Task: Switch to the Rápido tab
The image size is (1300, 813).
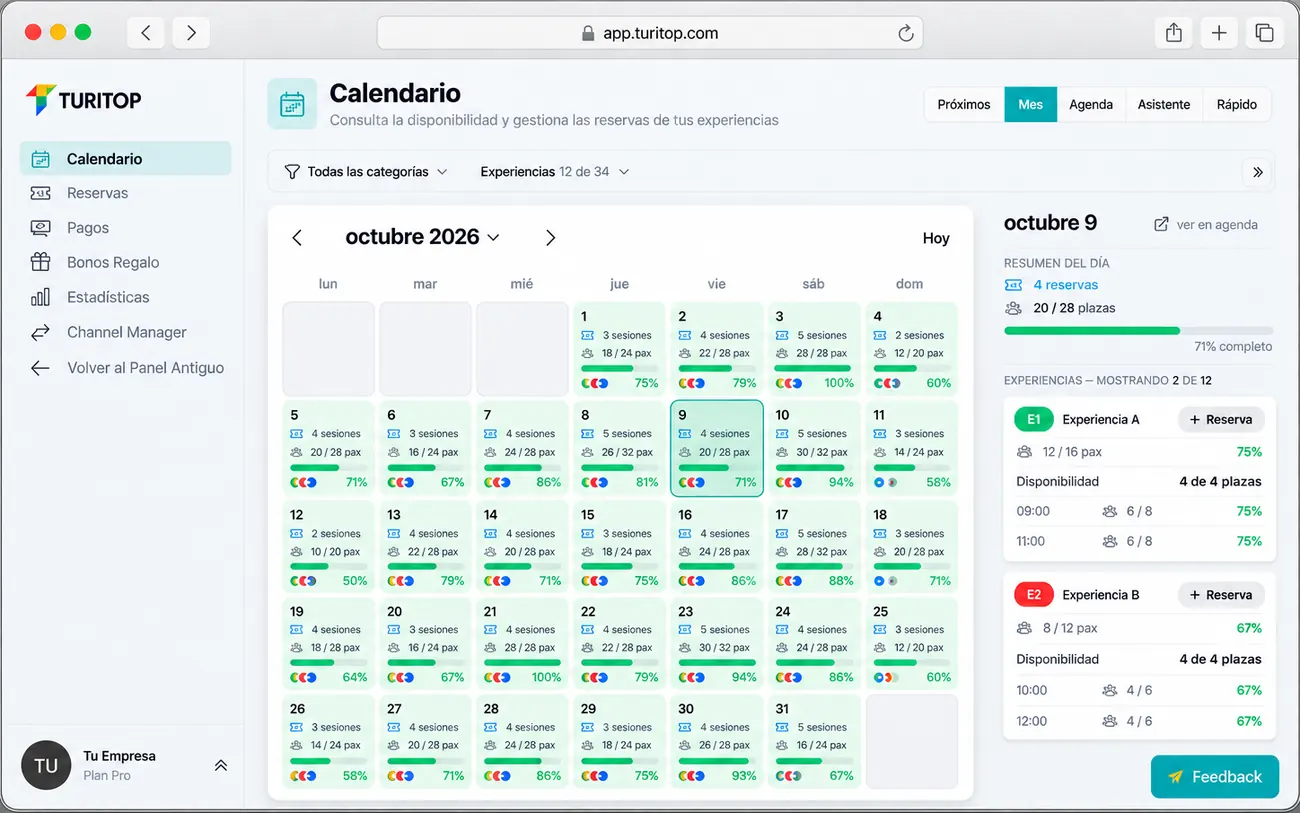Action: click(x=1237, y=104)
